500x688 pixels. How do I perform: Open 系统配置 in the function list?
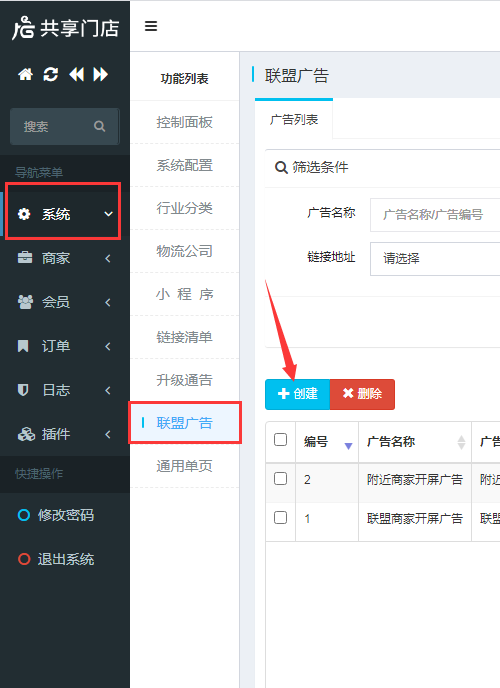[185, 165]
